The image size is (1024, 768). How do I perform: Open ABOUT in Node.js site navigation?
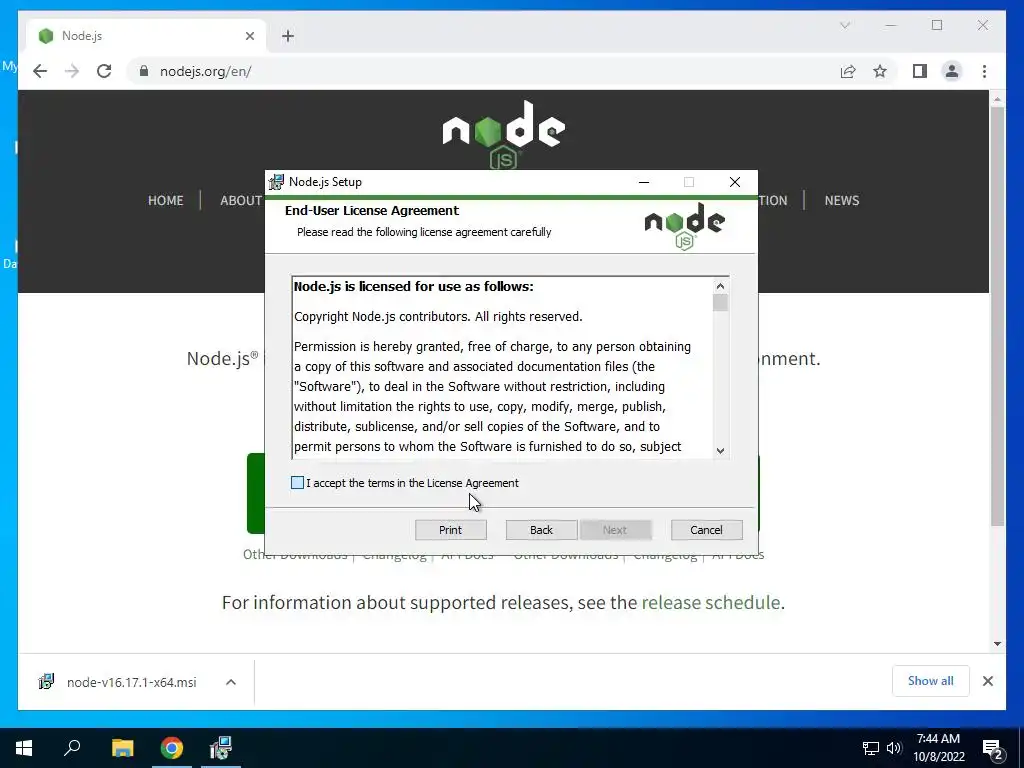point(241,200)
